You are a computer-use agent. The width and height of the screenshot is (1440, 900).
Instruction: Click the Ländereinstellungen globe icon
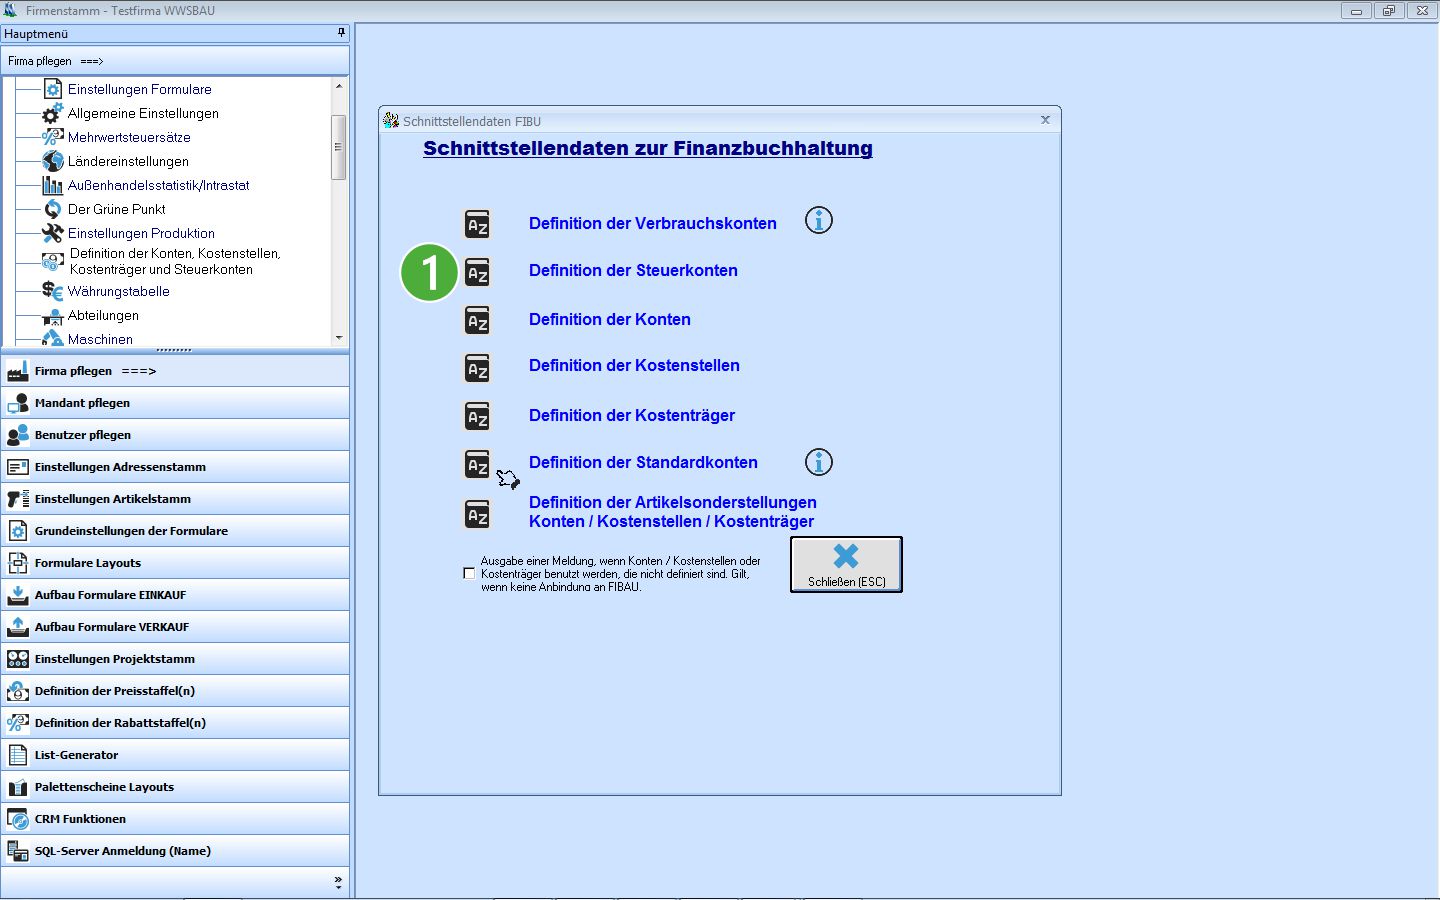[x=53, y=161]
